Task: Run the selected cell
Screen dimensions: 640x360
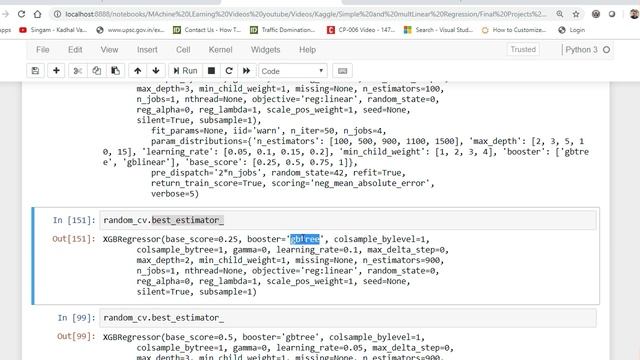Action: click(x=185, y=71)
